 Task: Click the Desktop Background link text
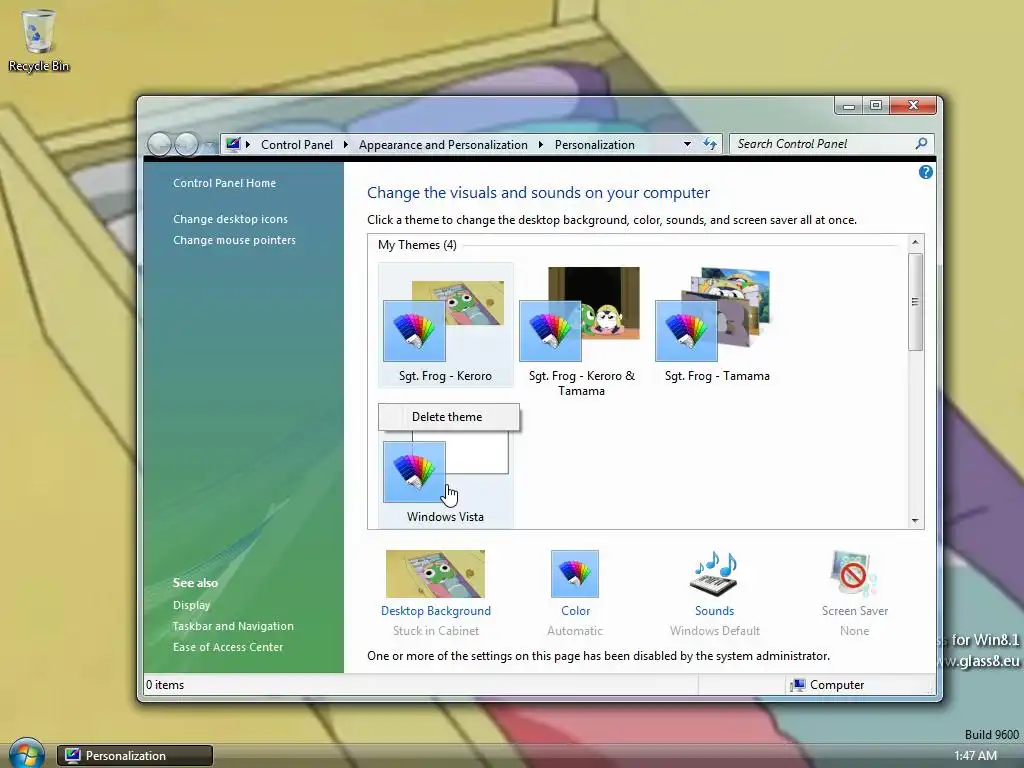436,611
